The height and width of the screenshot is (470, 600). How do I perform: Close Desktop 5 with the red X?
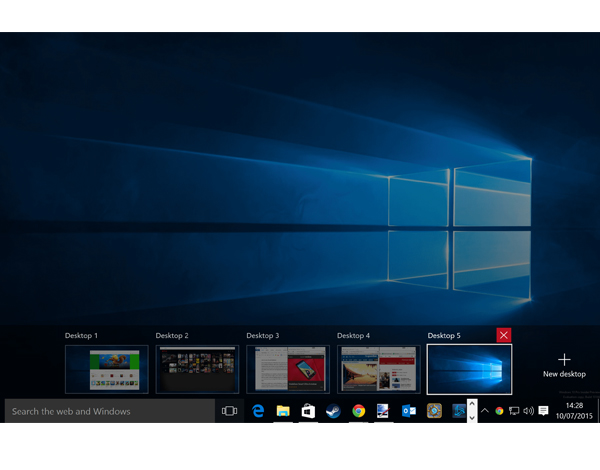(x=504, y=336)
